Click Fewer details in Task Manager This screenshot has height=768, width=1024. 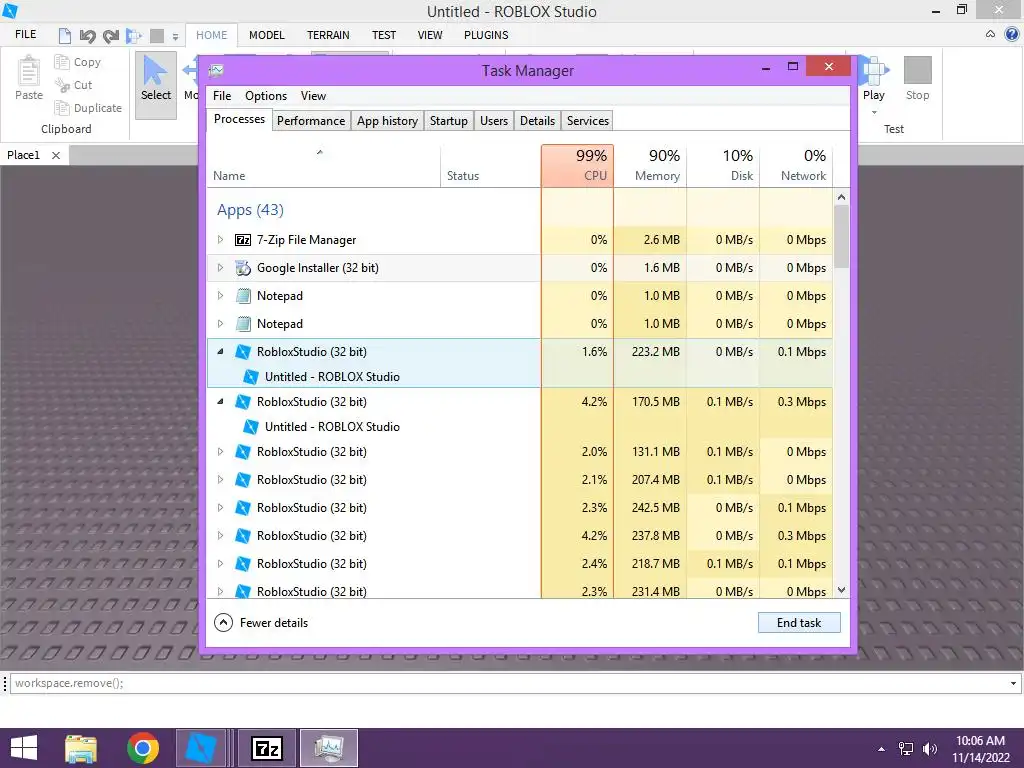pos(261,623)
